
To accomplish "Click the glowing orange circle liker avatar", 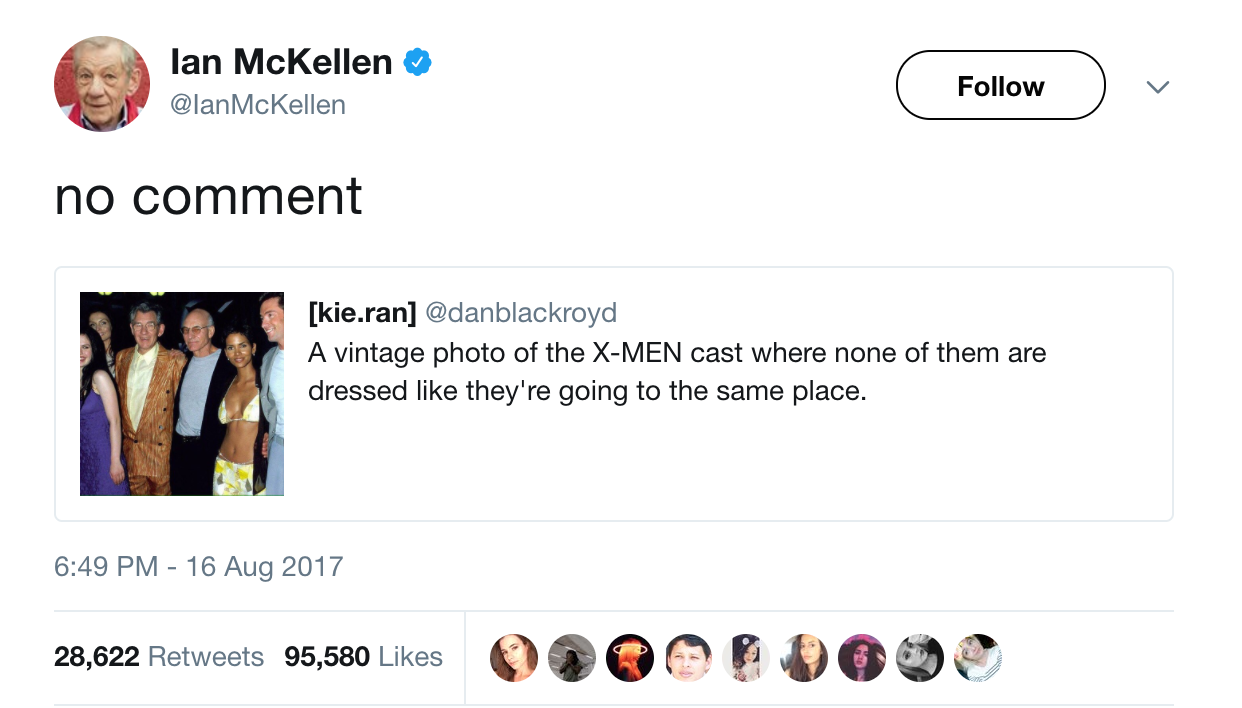I will click(629, 658).
